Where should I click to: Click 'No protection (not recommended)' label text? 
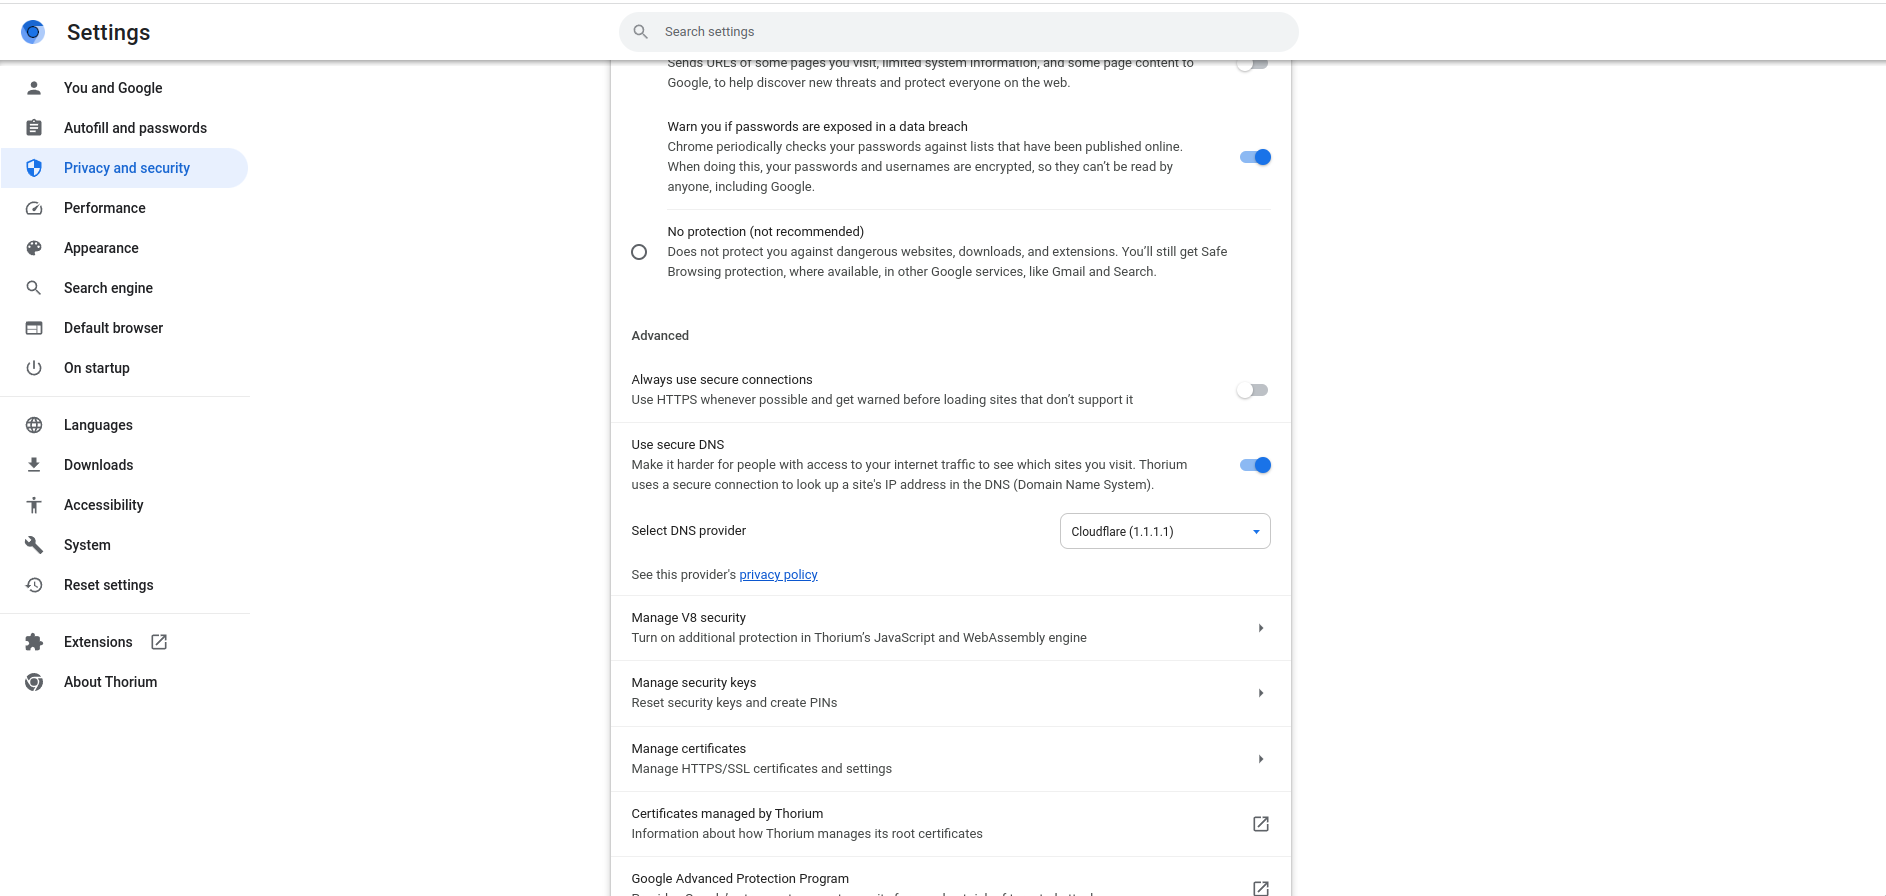pyautogui.click(x=765, y=232)
